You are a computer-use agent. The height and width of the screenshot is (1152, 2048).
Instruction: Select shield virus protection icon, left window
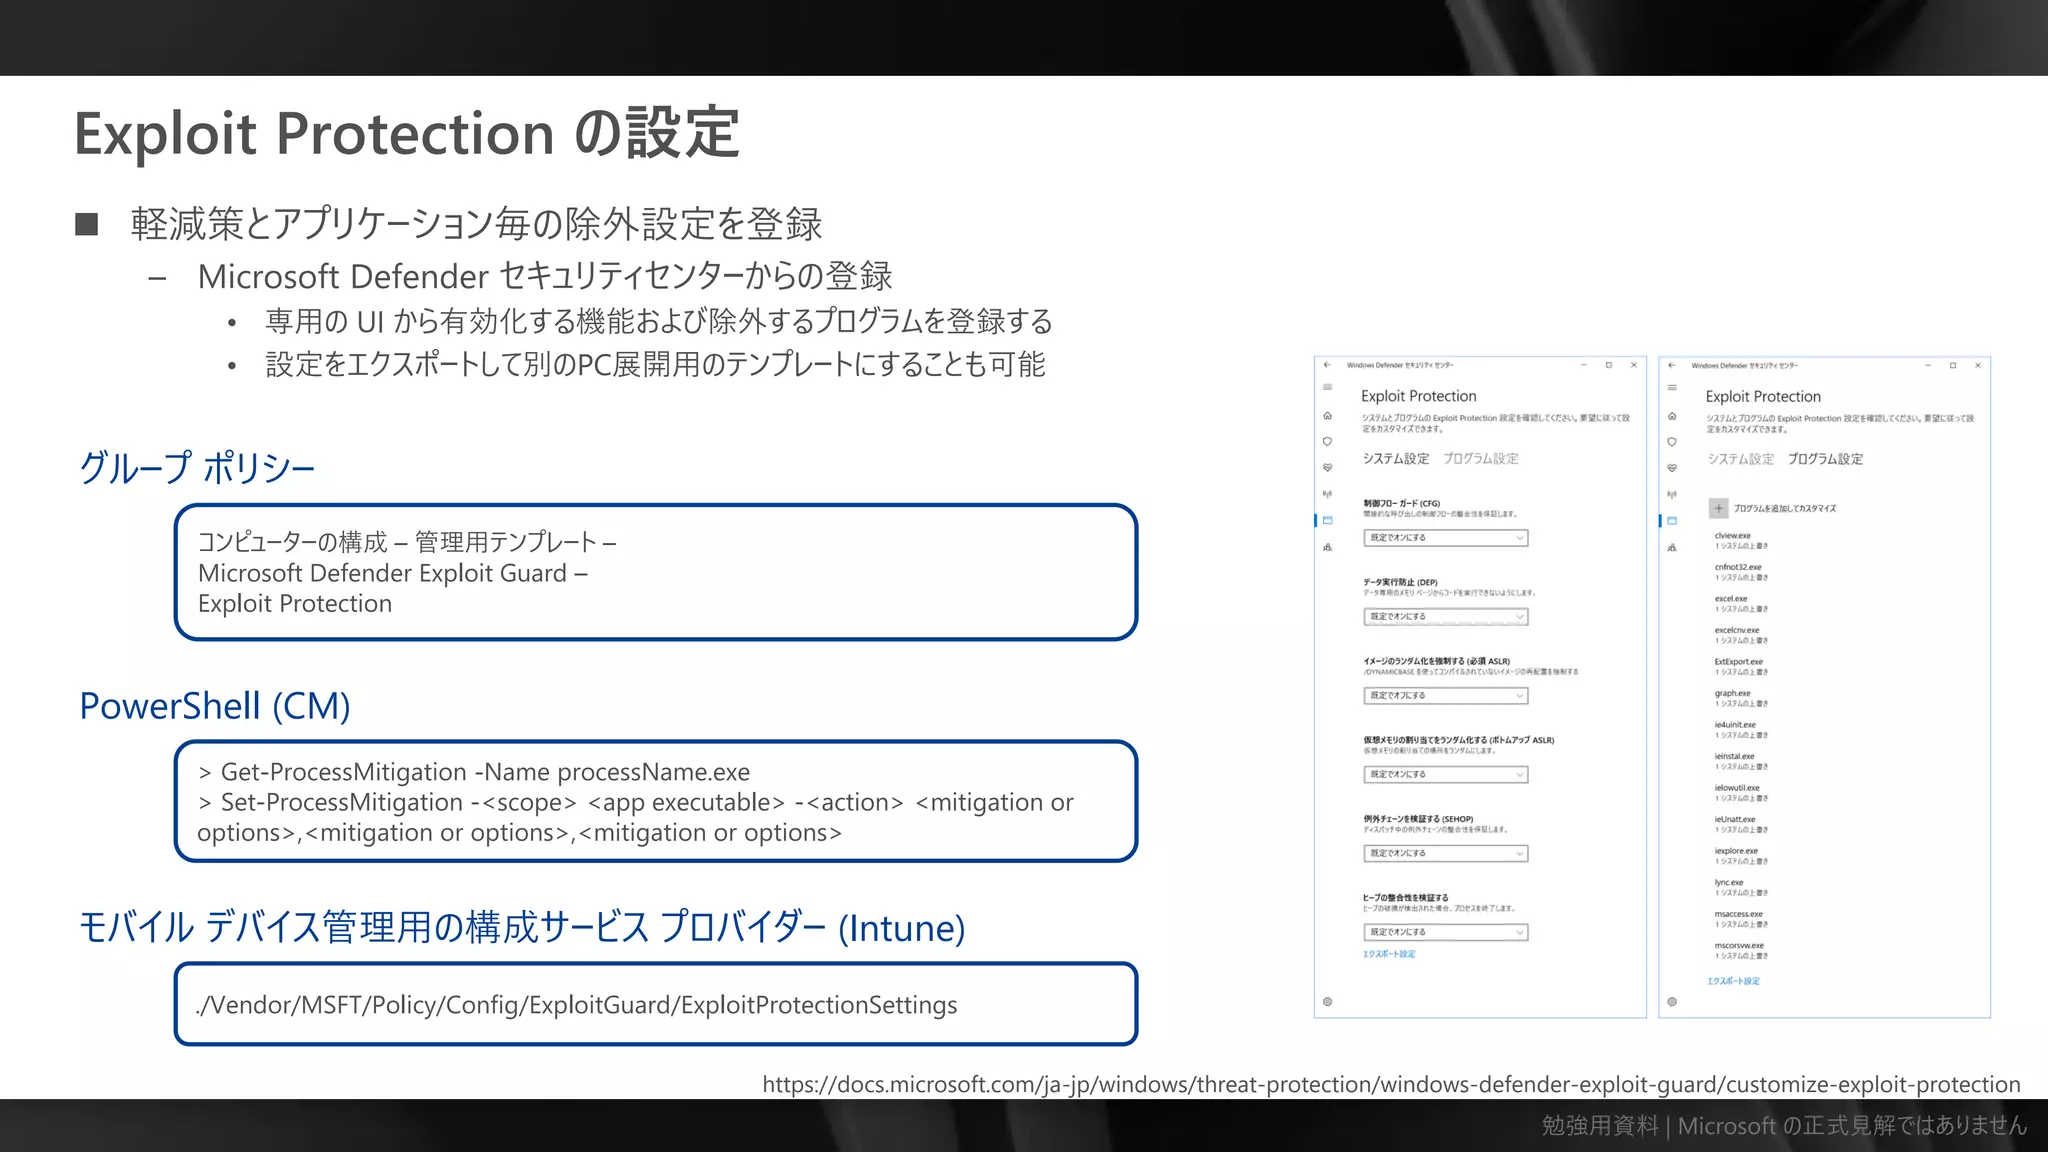[x=1327, y=441]
